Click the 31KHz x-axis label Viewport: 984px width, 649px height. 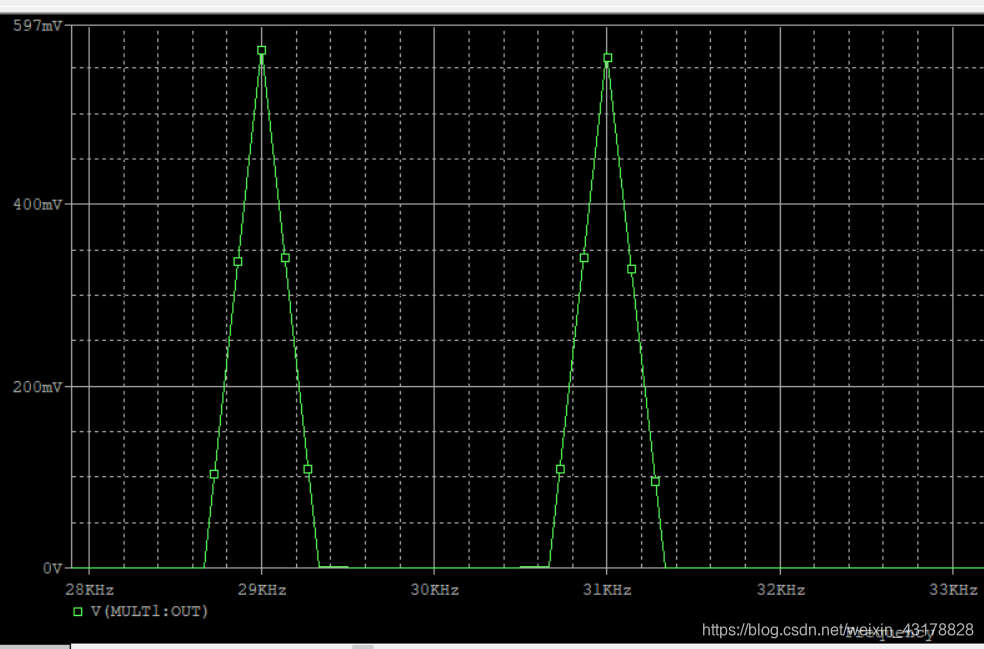[607, 590]
